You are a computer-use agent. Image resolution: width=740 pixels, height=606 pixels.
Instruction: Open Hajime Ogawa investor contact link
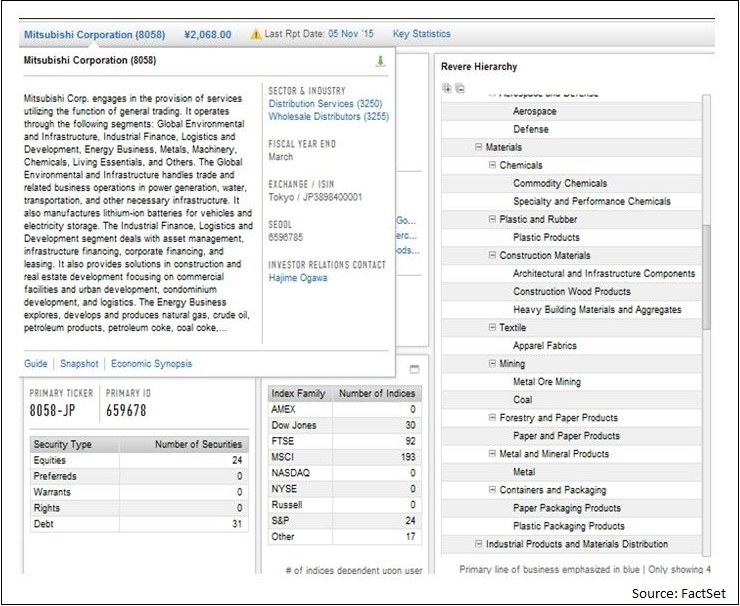tap(298, 278)
